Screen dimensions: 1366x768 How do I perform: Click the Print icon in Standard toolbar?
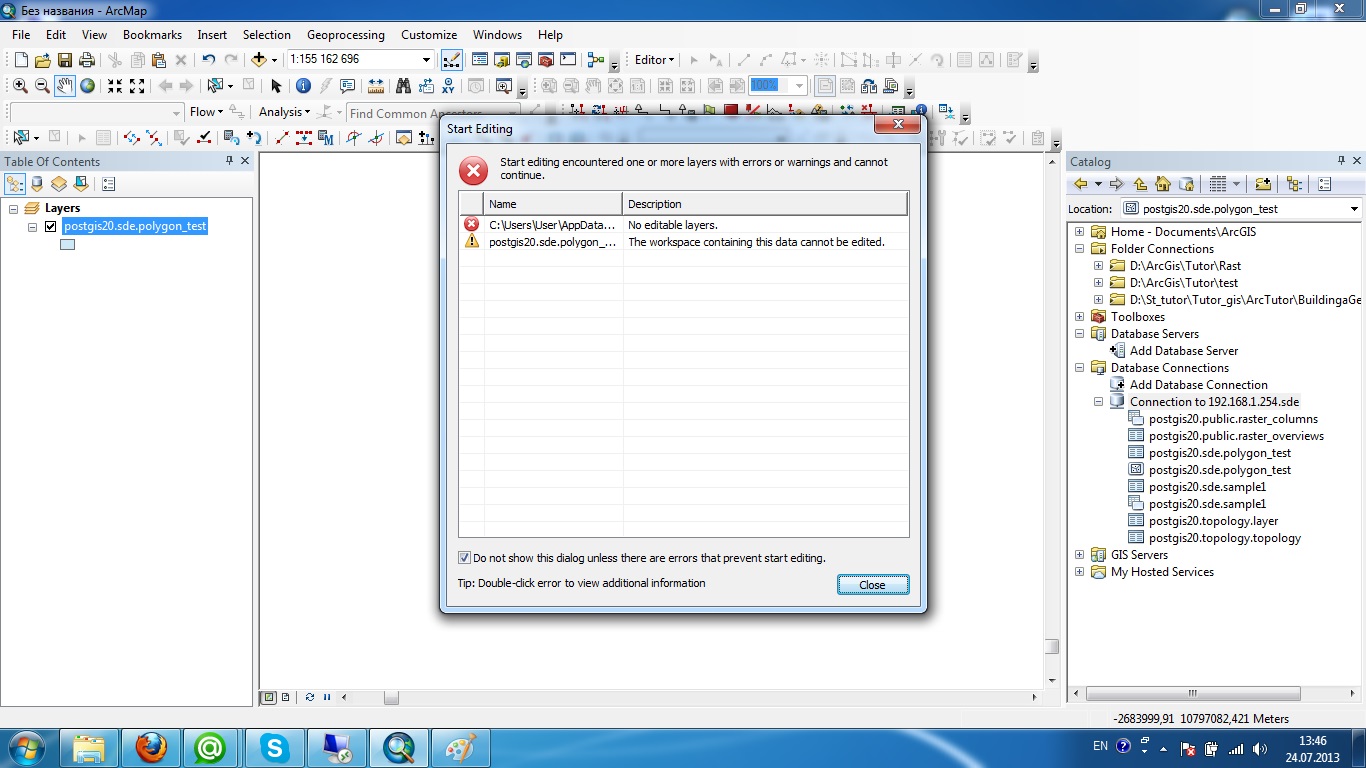(87, 60)
